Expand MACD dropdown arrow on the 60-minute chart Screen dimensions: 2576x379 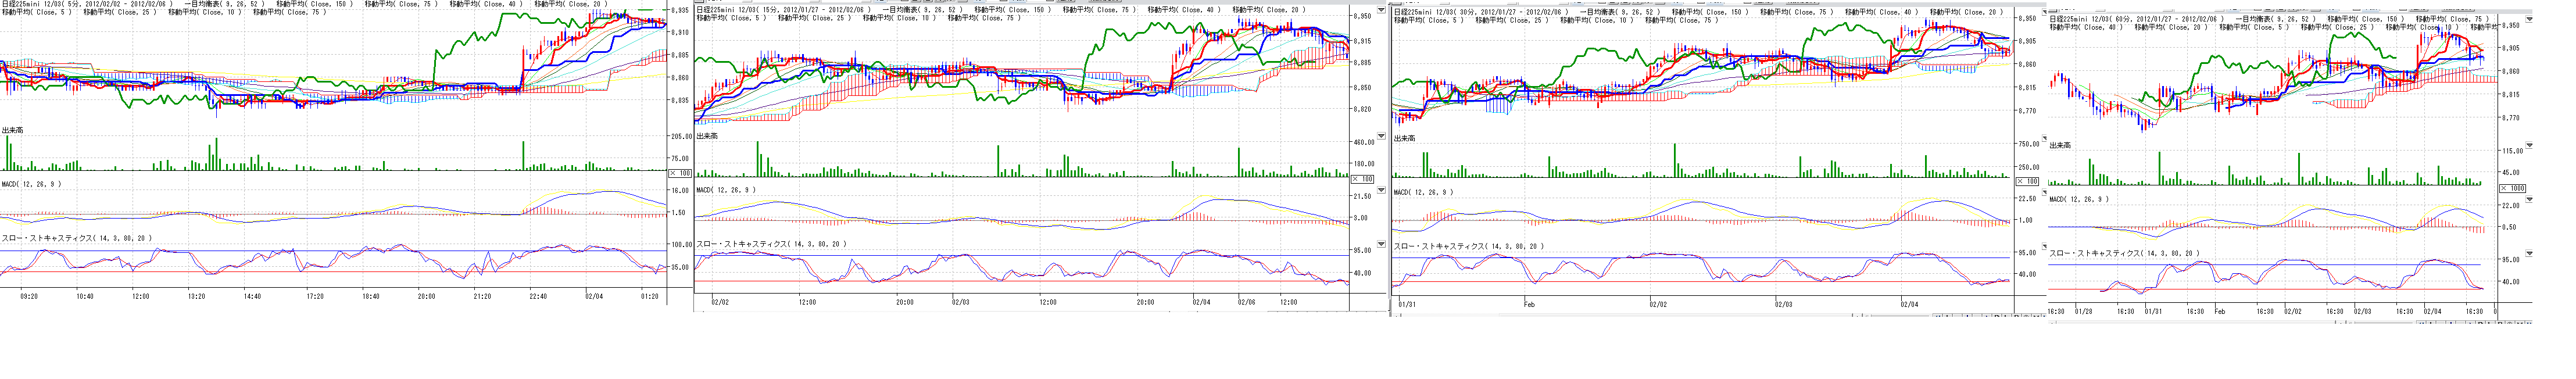[2530, 199]
